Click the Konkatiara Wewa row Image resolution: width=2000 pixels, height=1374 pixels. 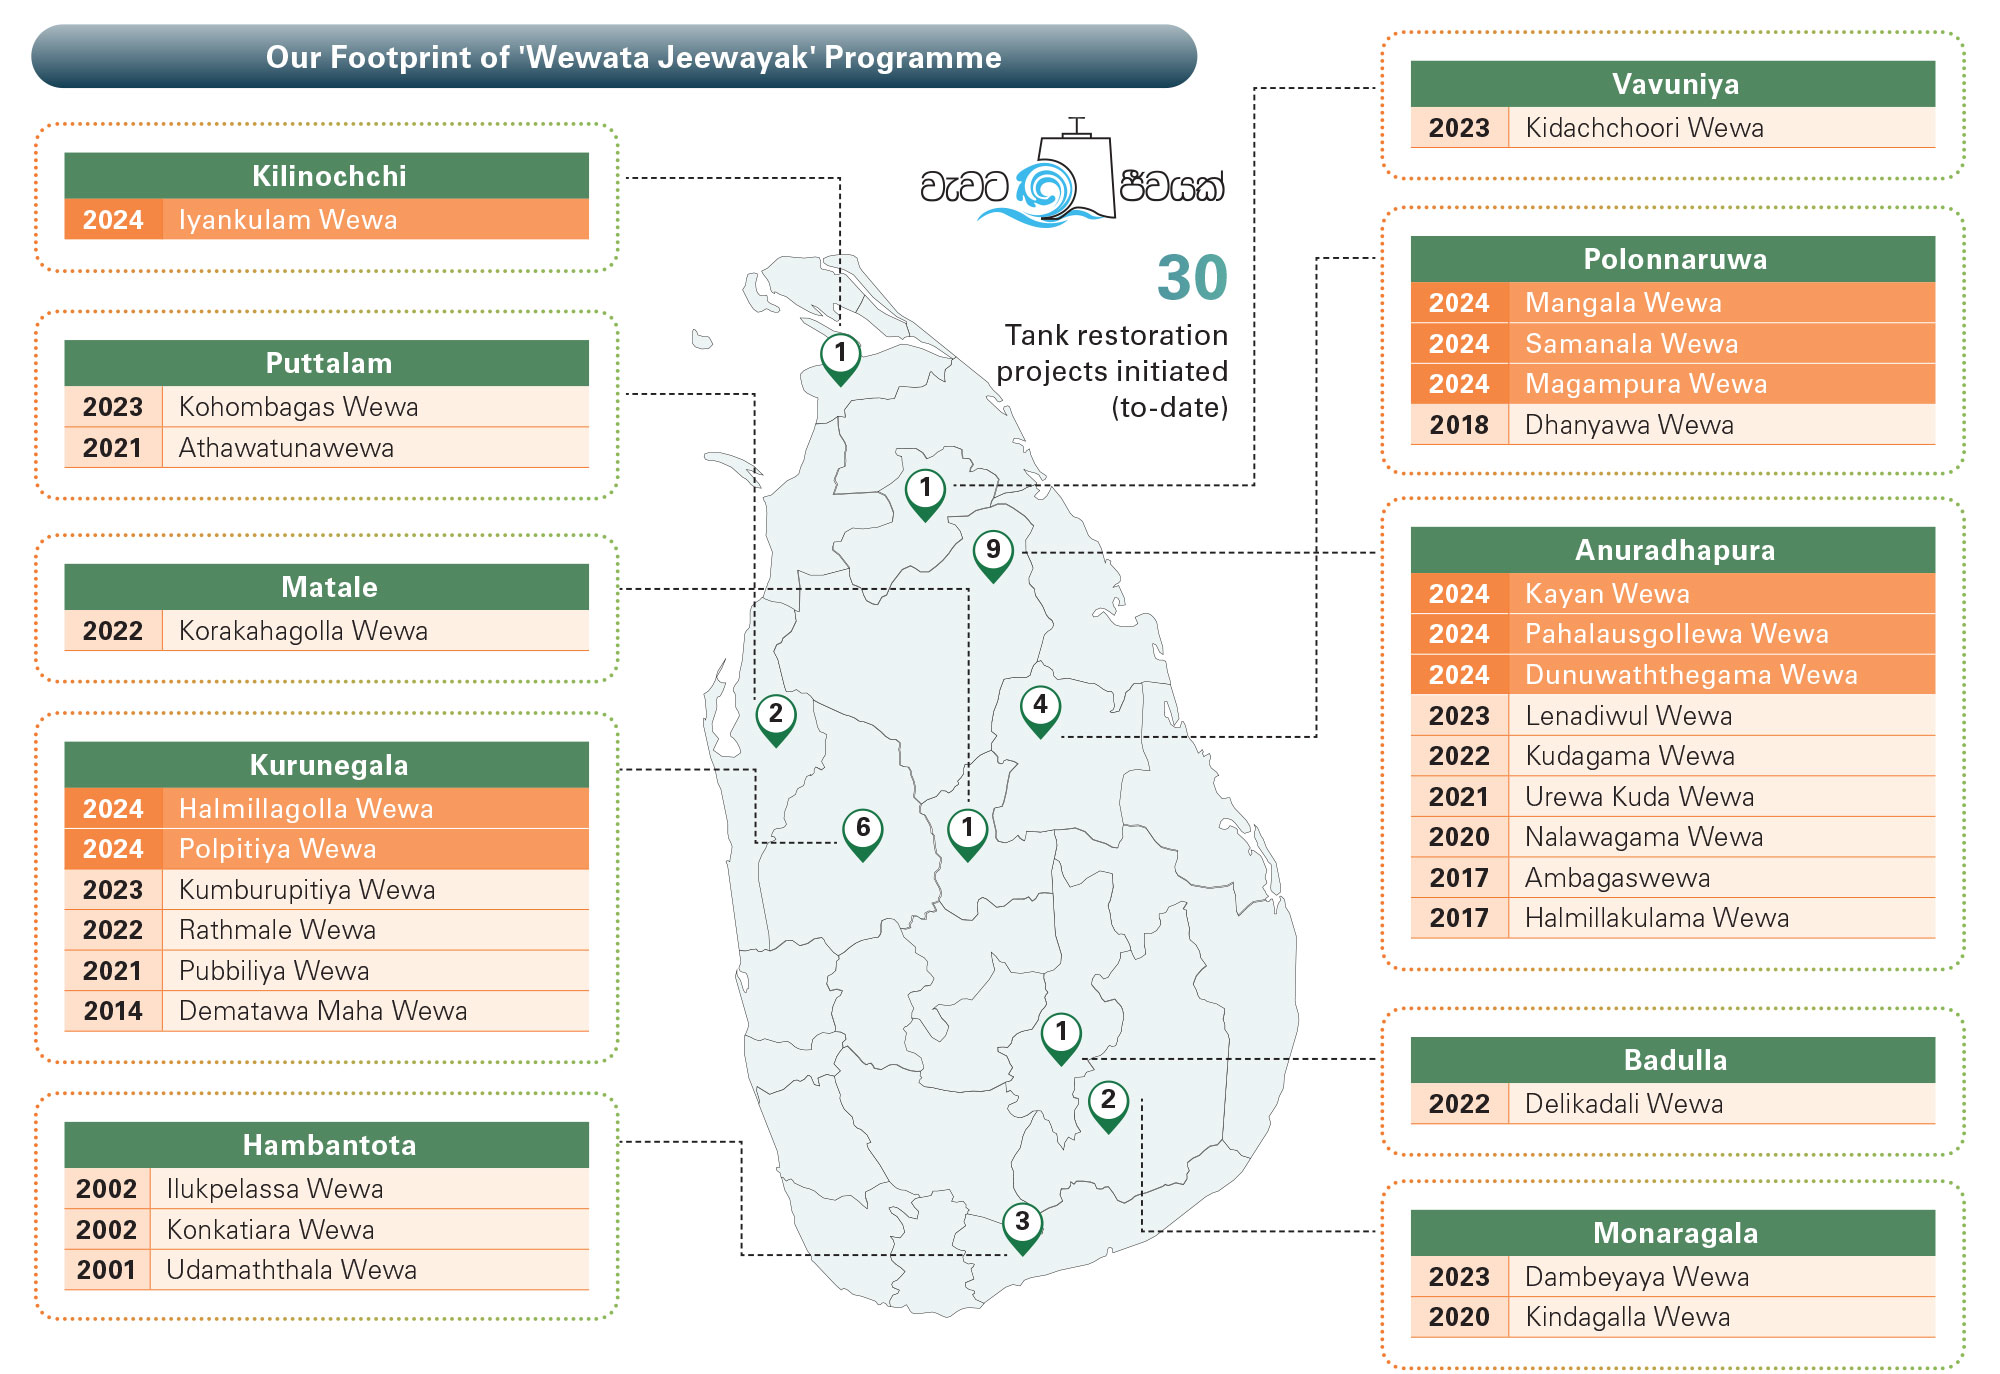coord(327,1230)
